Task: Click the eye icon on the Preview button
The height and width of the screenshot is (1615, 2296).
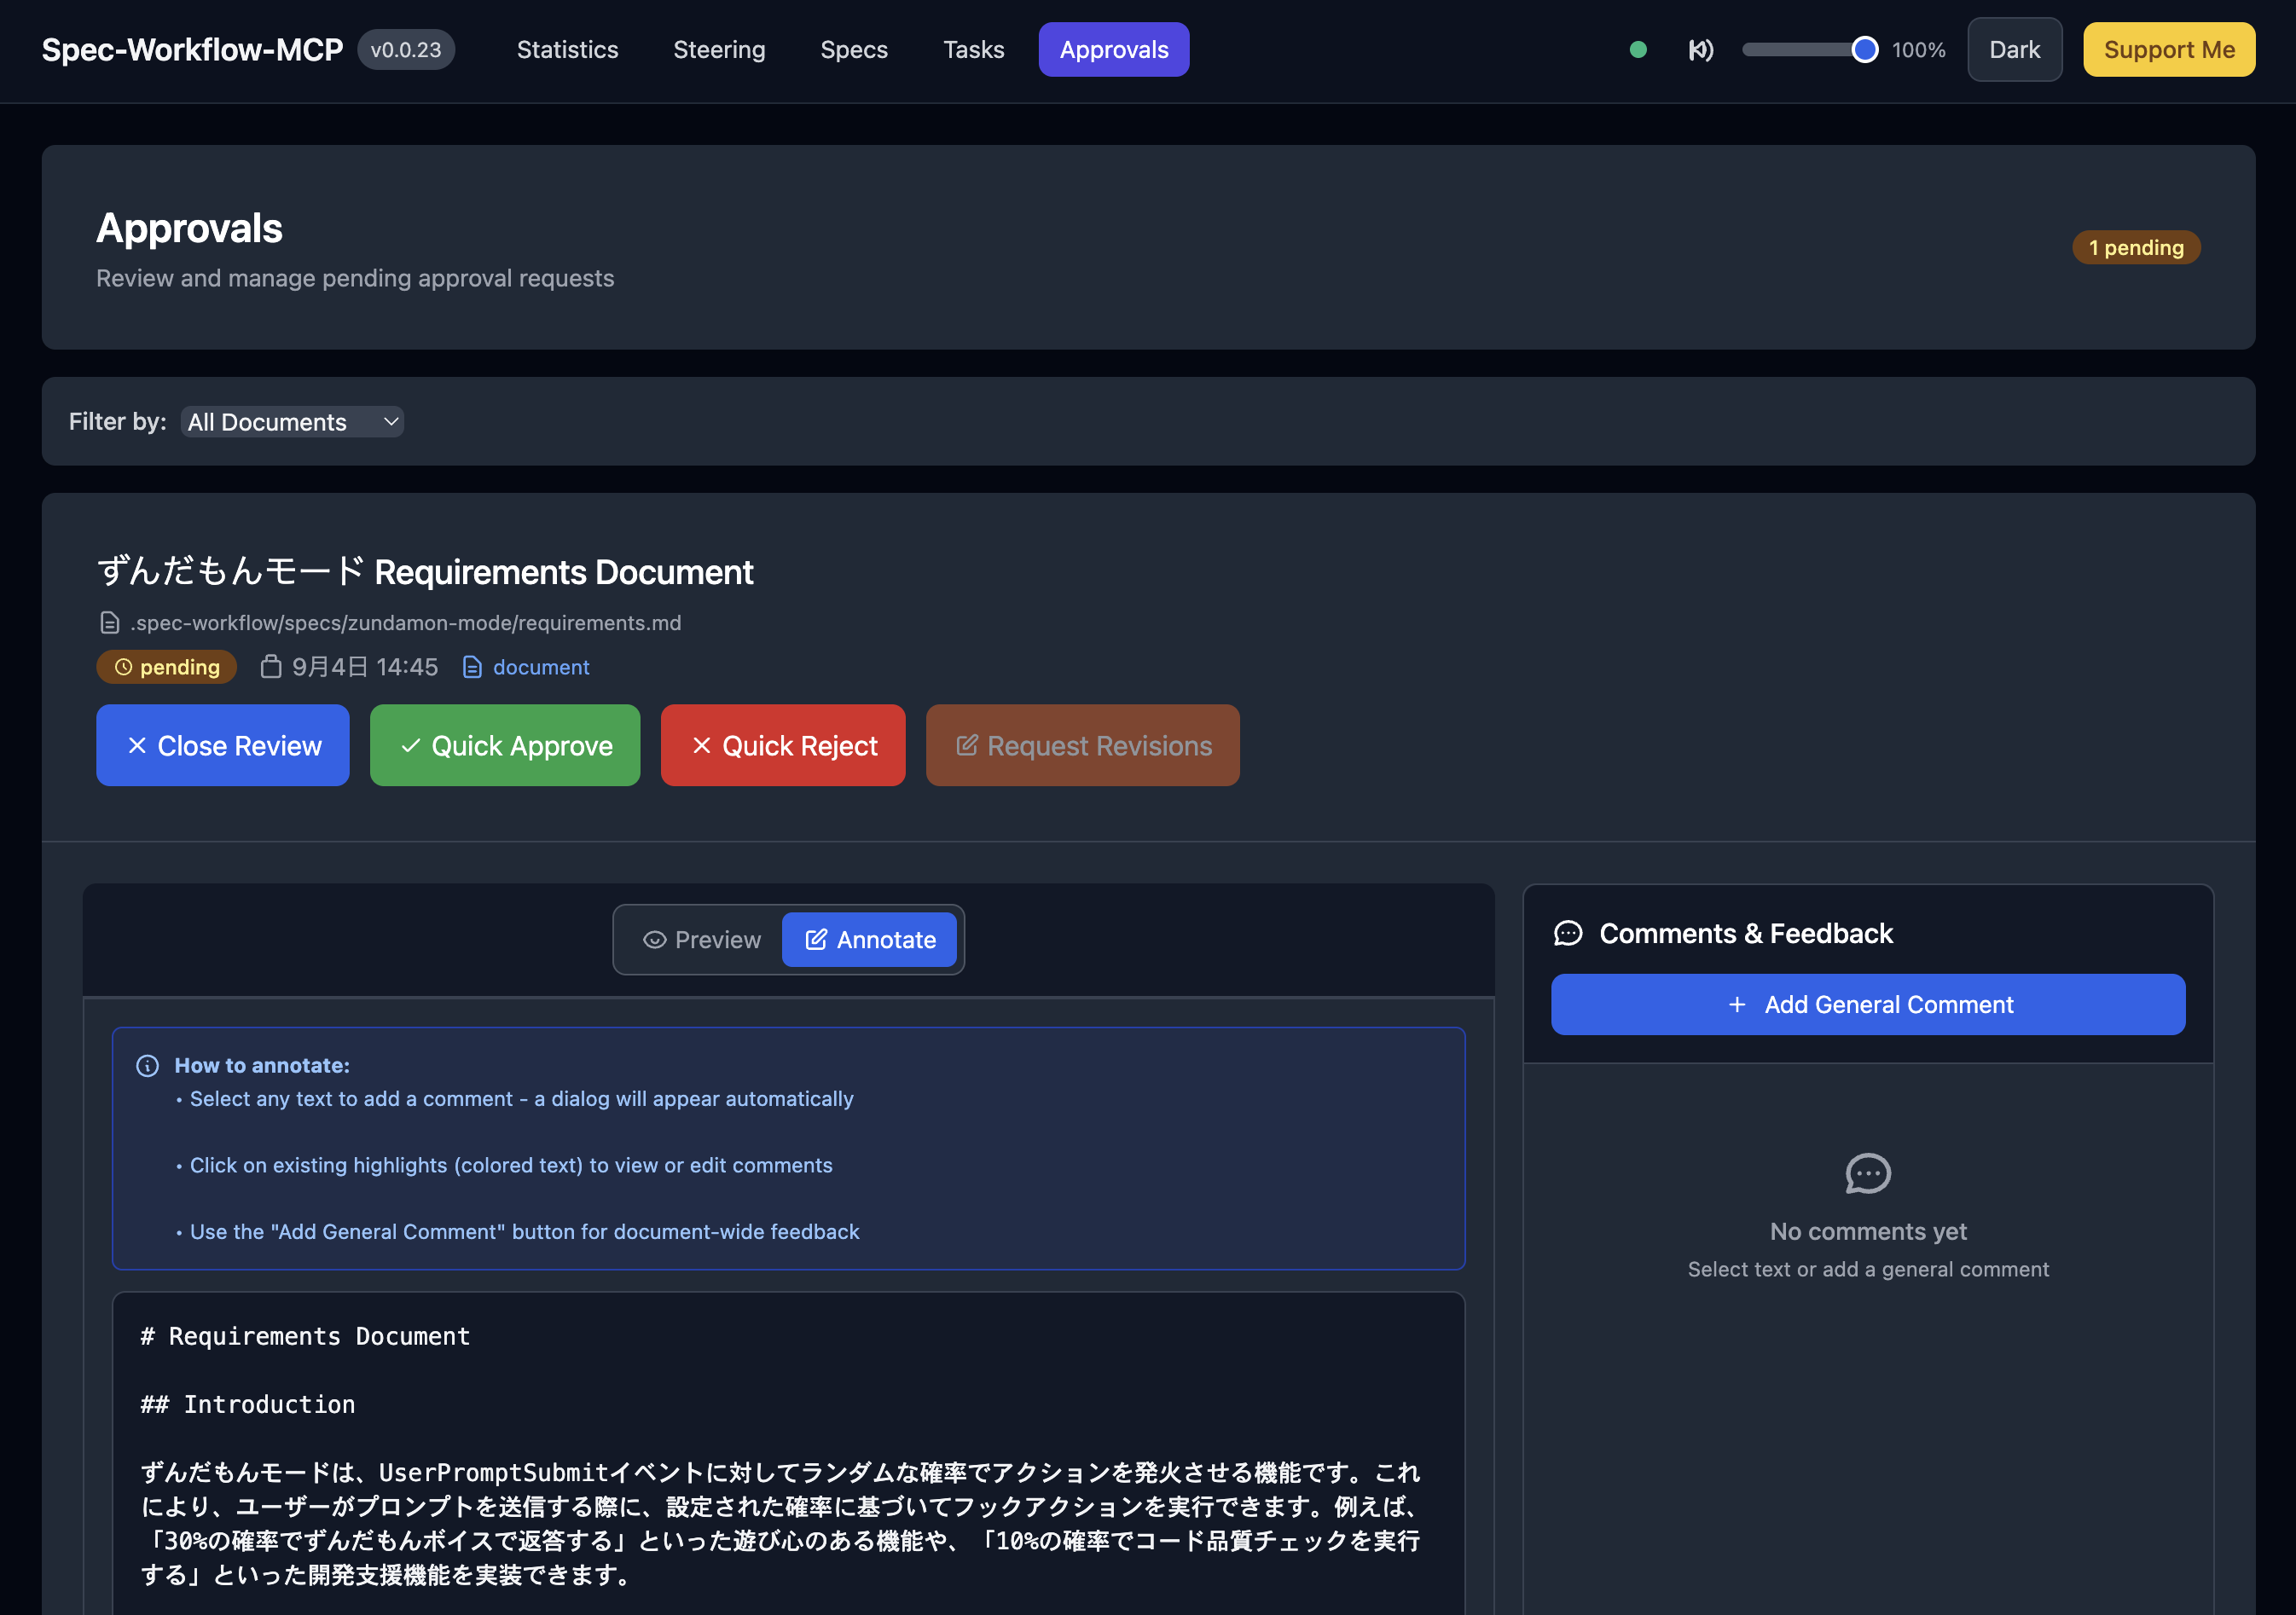Action: click(655, 940)
